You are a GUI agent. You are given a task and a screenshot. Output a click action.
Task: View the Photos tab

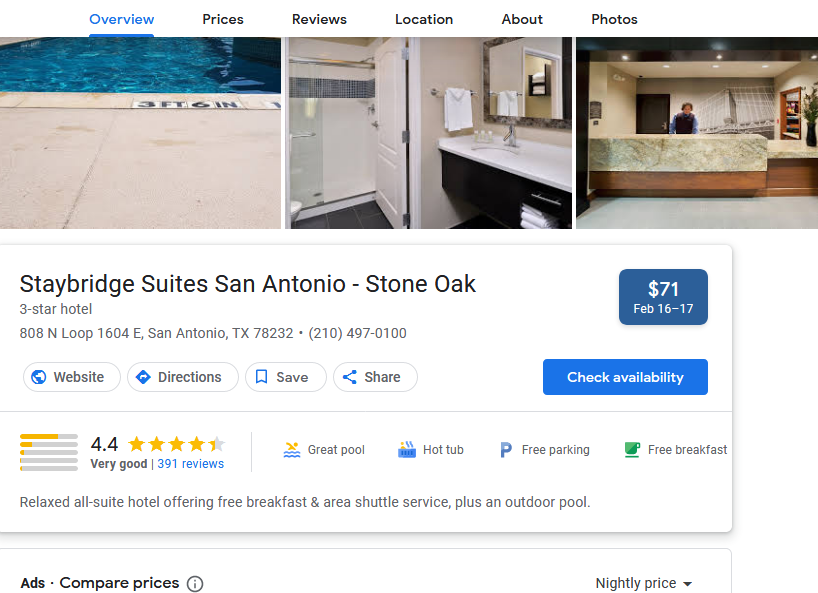tap(614, 19)
